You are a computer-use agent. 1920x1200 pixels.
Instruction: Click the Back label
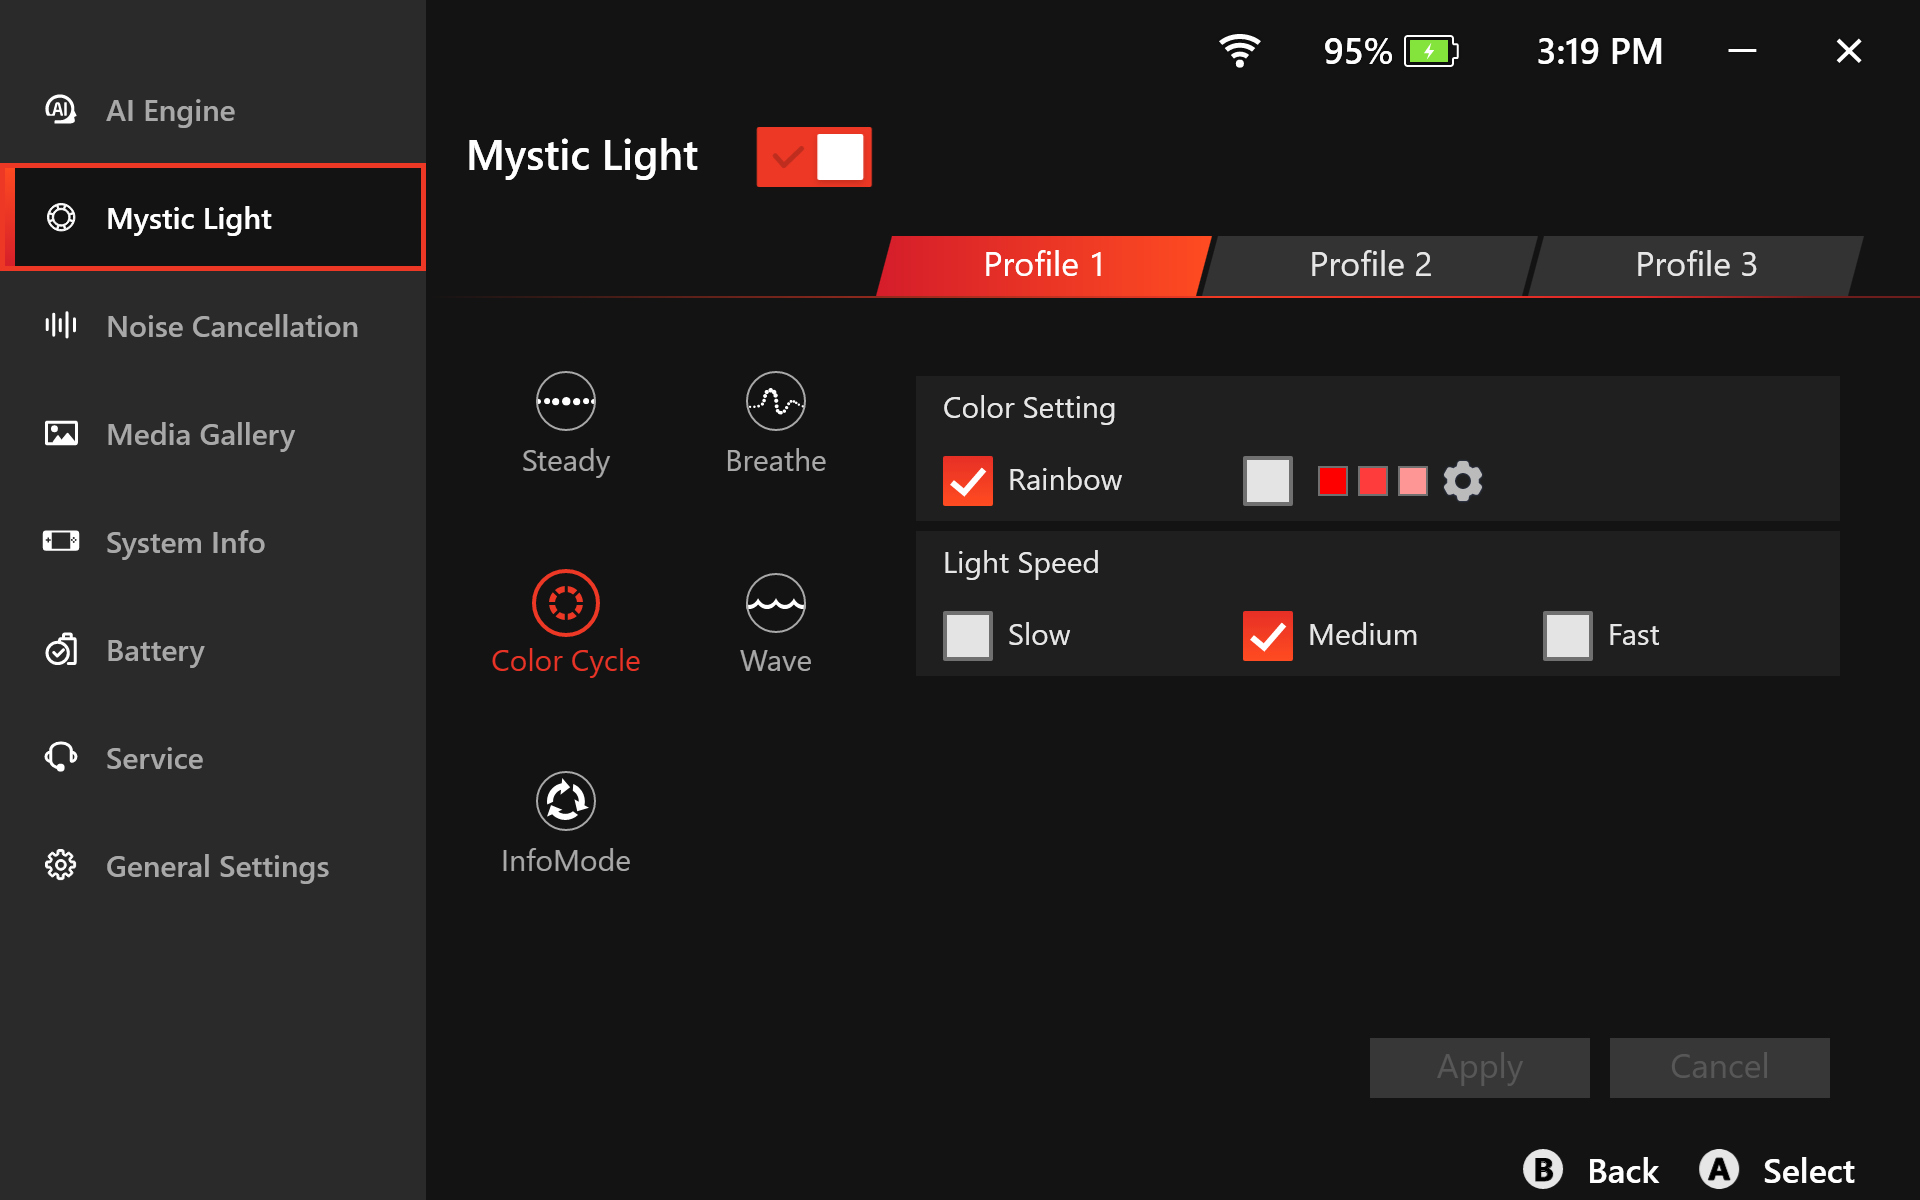tap(1623, 1171)
